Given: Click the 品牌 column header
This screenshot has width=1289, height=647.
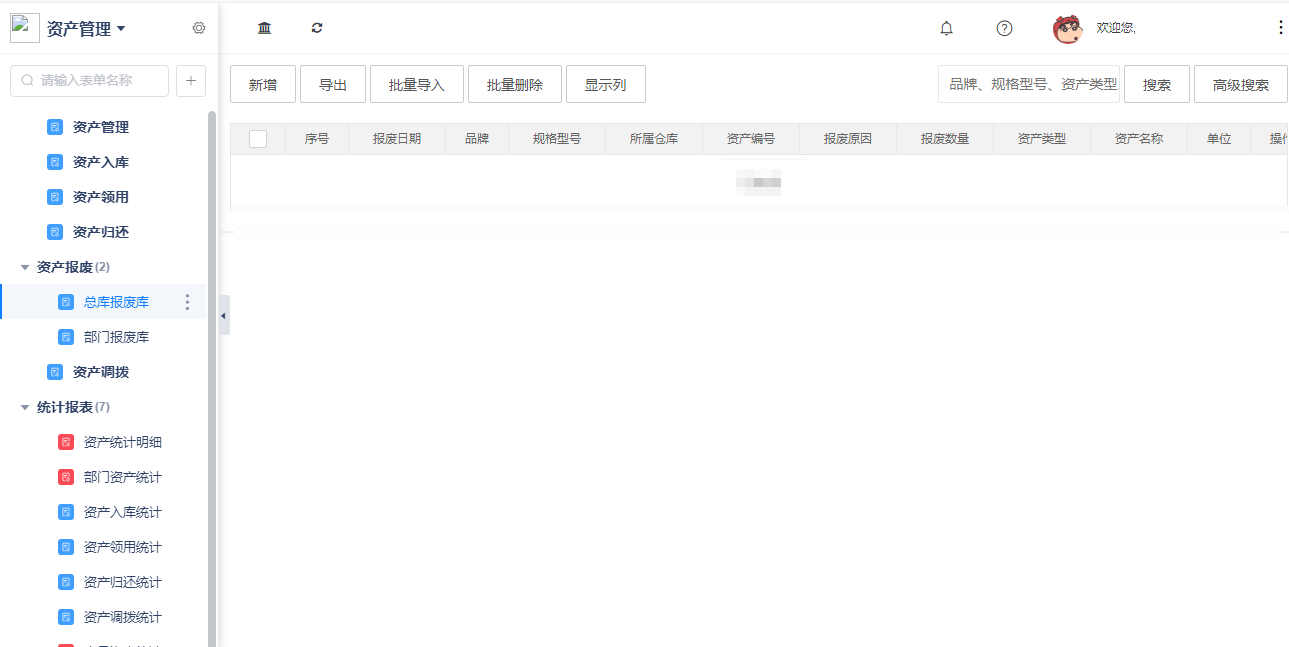Looking at the screenshot, I should pyautogui.click(x=477, y=139).
